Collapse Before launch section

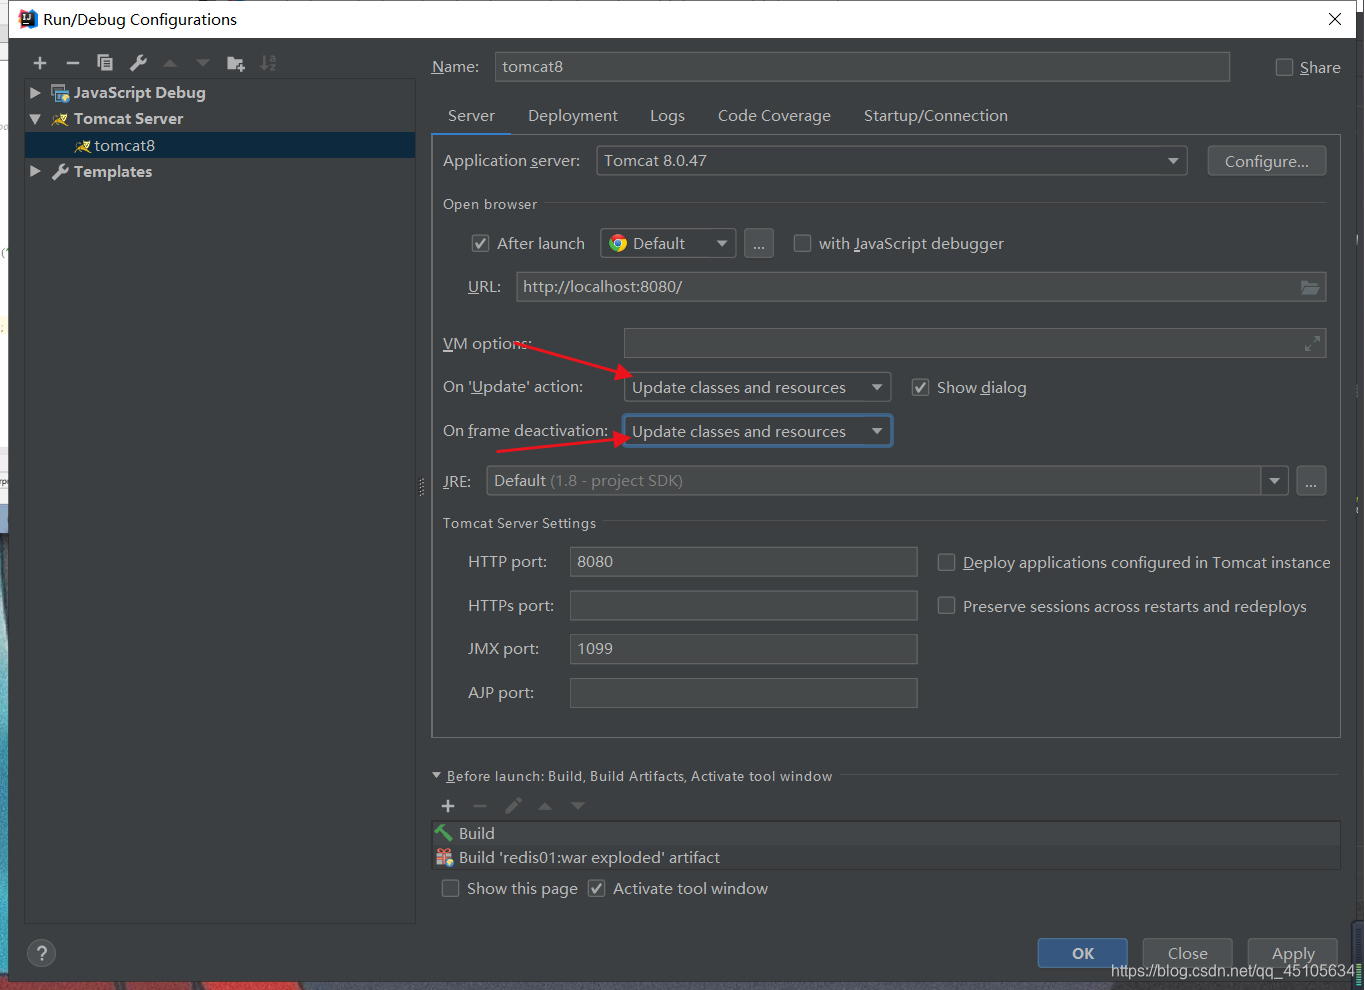pyautogui.click(x=436, y=775)
